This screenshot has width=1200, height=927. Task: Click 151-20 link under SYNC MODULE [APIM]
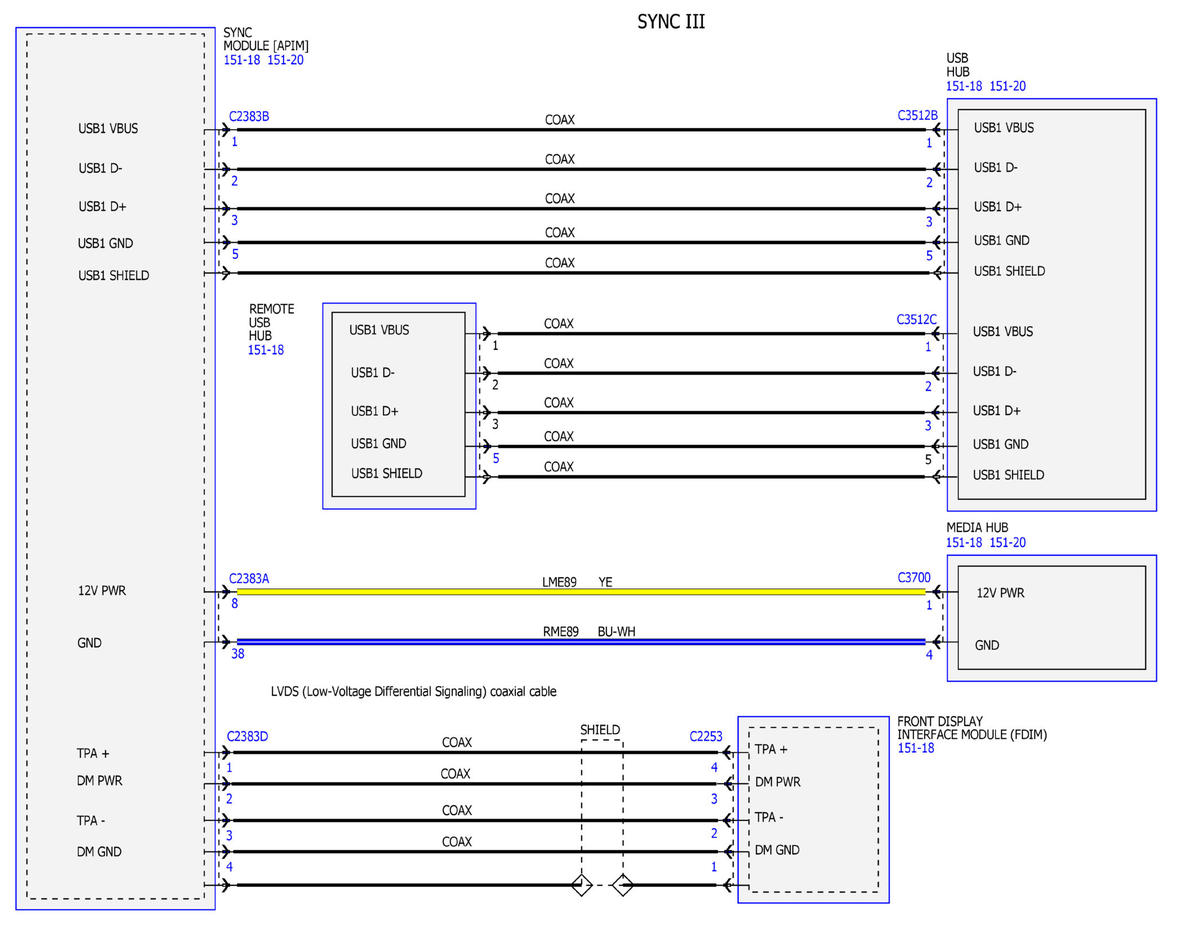[x=286, y=60]
